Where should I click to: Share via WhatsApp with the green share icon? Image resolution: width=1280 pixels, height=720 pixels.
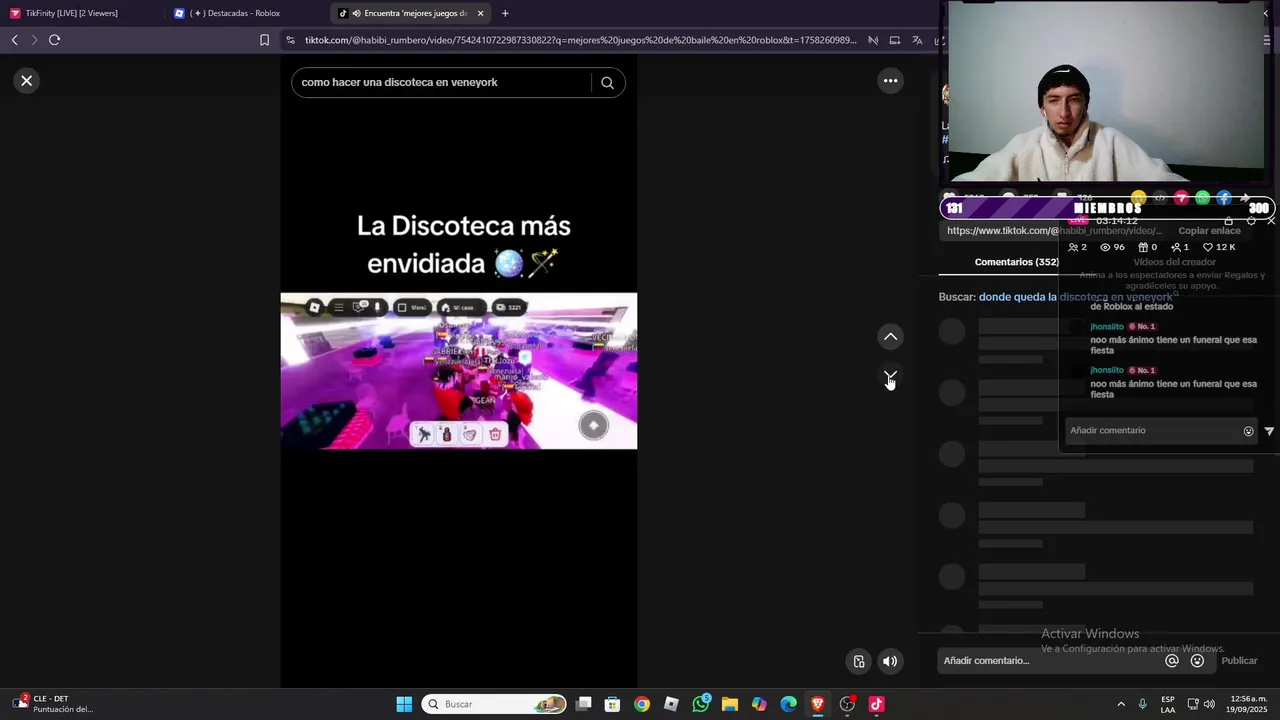(1202, 198)
